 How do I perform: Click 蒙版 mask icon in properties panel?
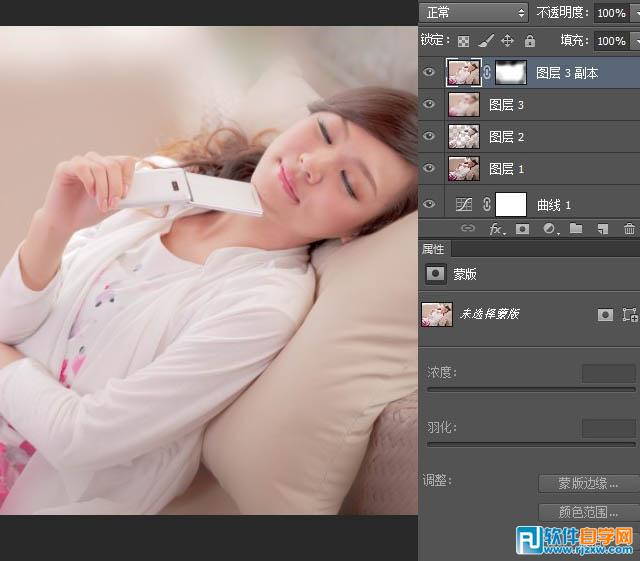click(x=435, y=274)
